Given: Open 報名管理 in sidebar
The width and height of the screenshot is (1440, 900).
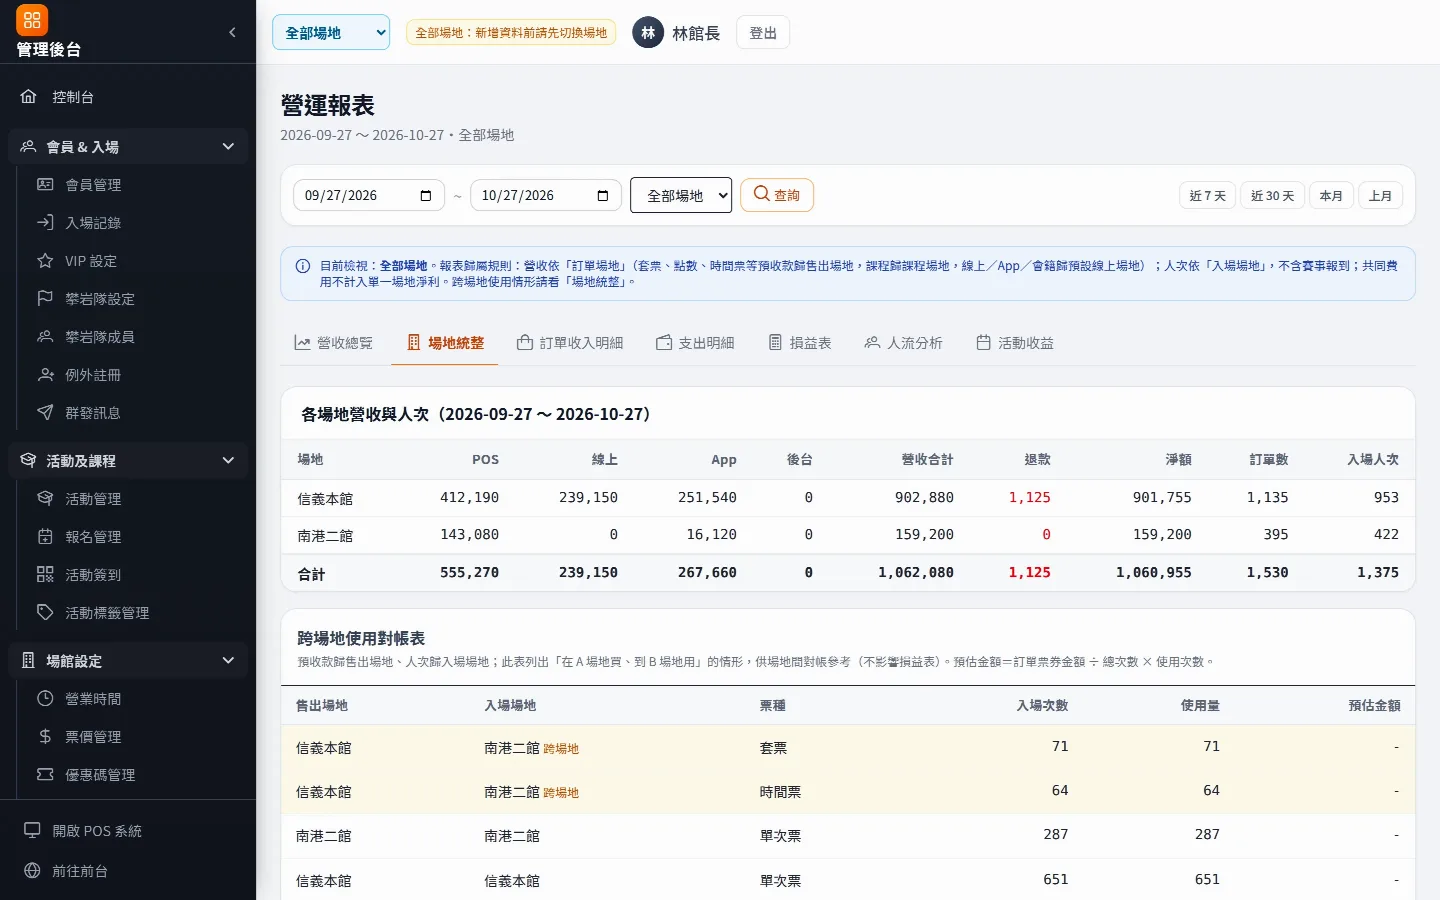Looking at the screenshot, I should [x=134, y=537].
